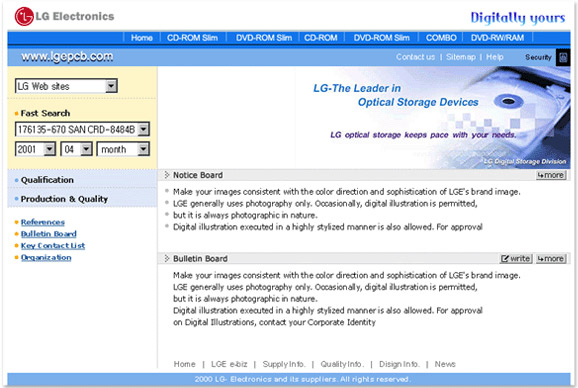Open the CD-ROM Slim menu item
578x388 pixels.
(192, 38)
